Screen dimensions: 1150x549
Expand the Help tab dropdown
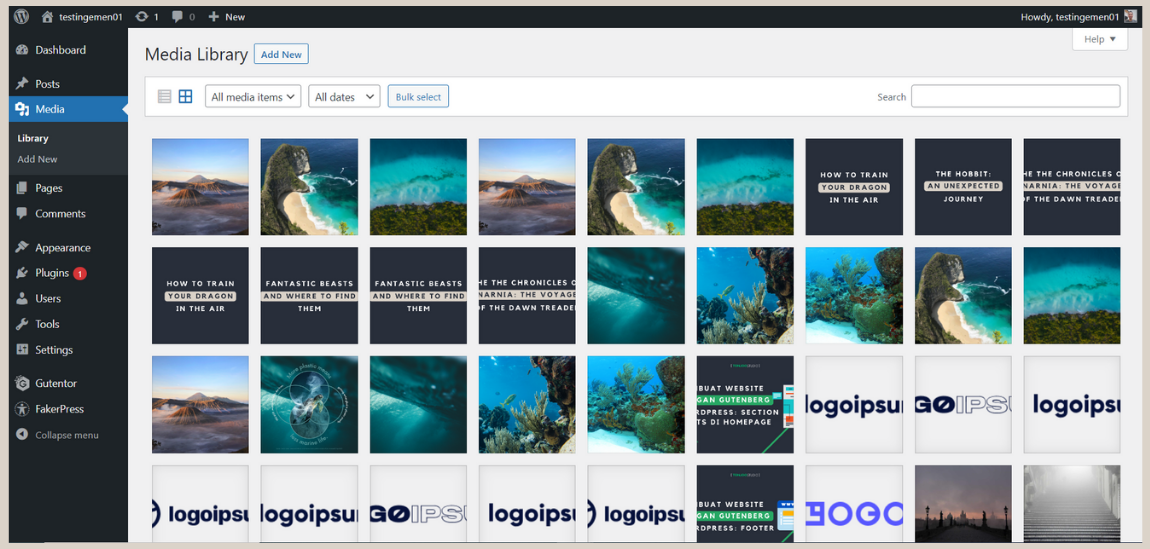click(1099, 39)
